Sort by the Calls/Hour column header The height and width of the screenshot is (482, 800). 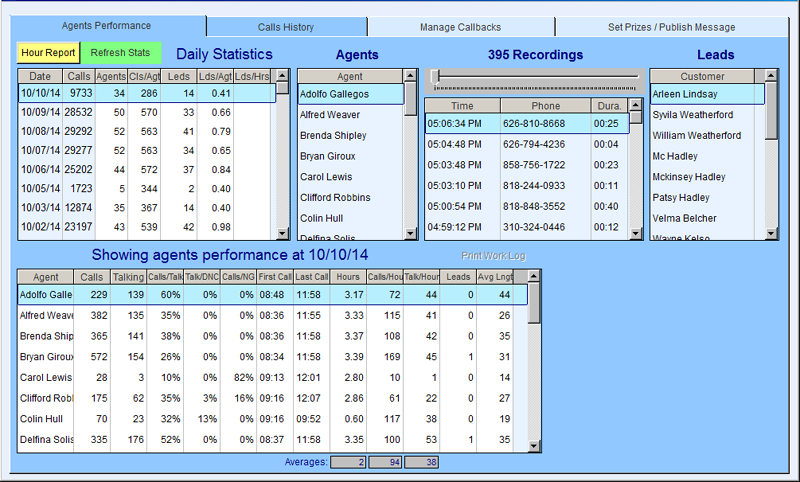pyautogui.click(x=386, y=277)
